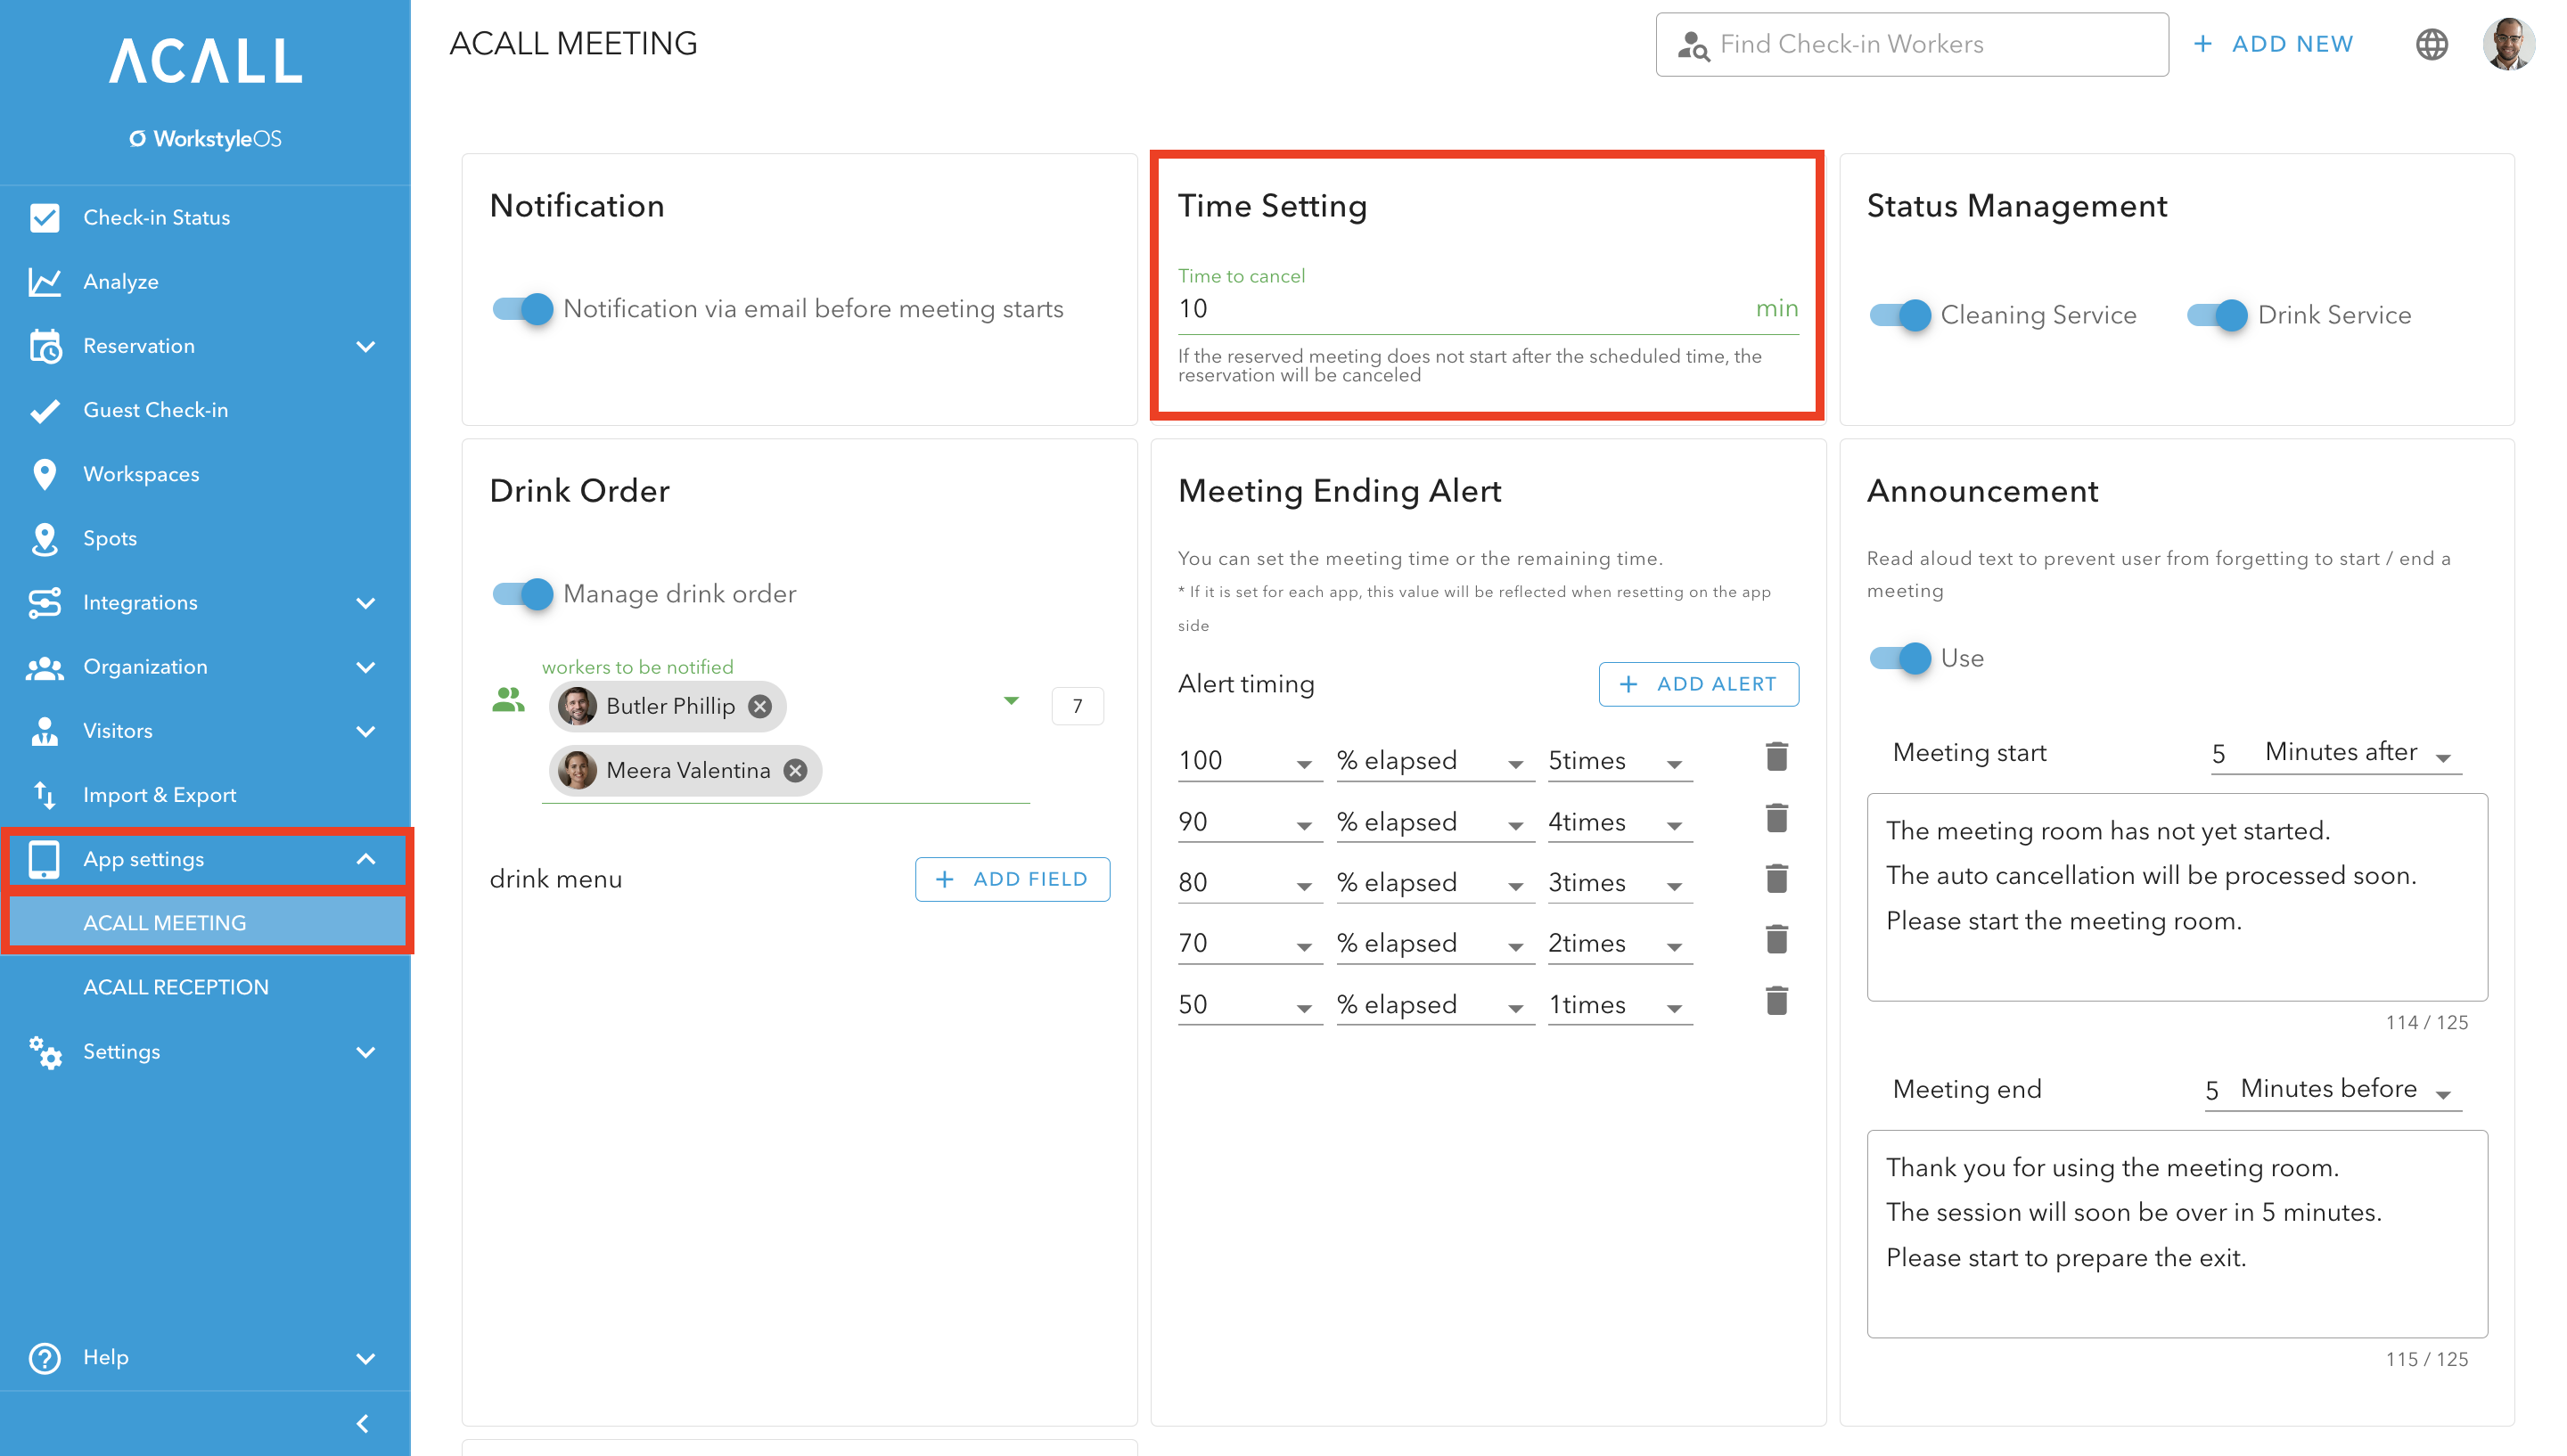Expand the Help menu

click(x=366, y=1358)
